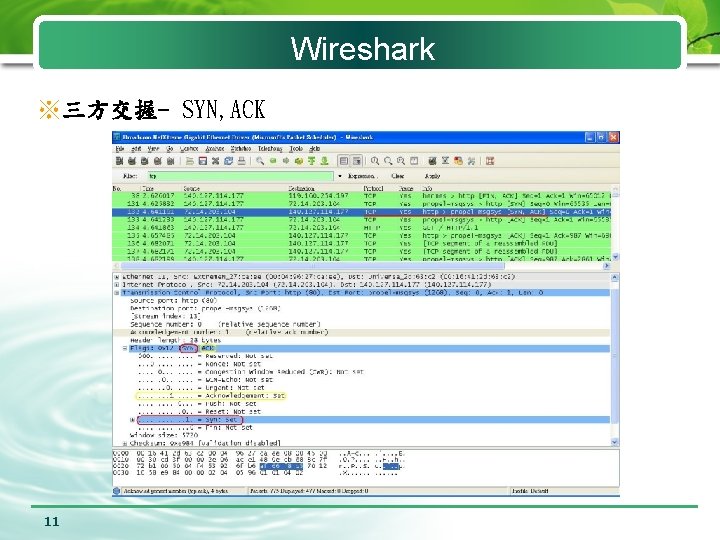Expand the Ethernet II tree node
Screen dimensions: 720x540
(117, 277)
